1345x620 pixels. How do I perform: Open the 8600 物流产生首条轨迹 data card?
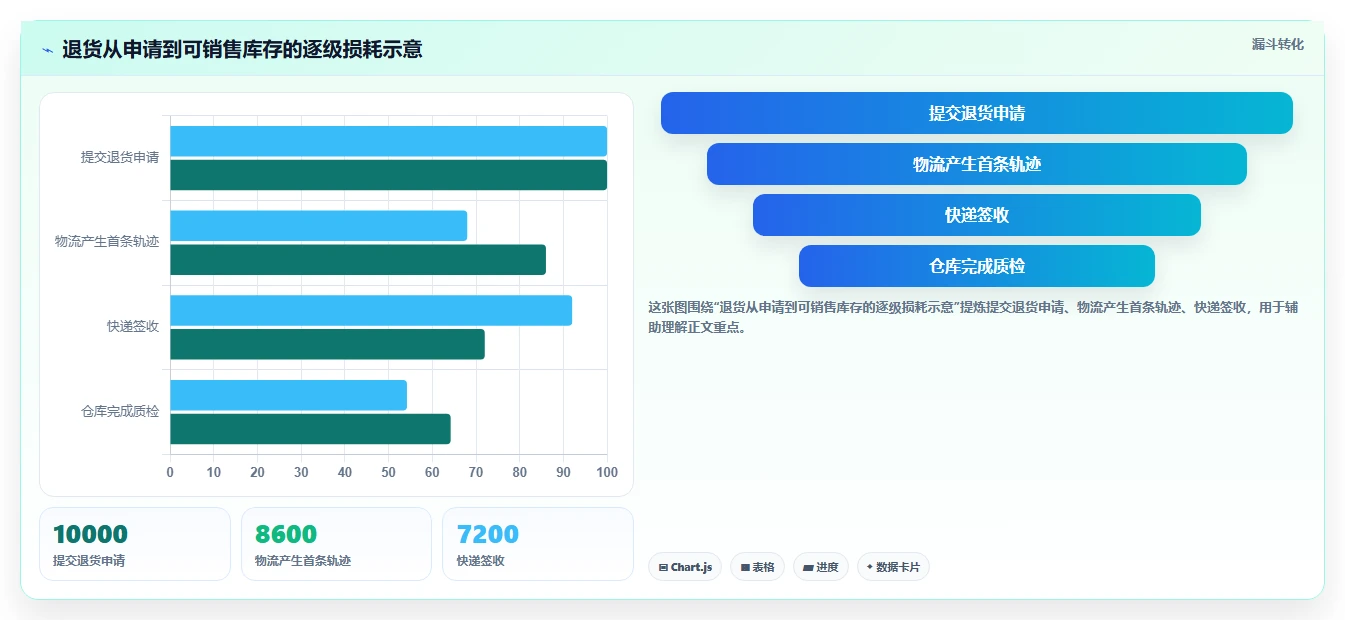tap(336, 544)
